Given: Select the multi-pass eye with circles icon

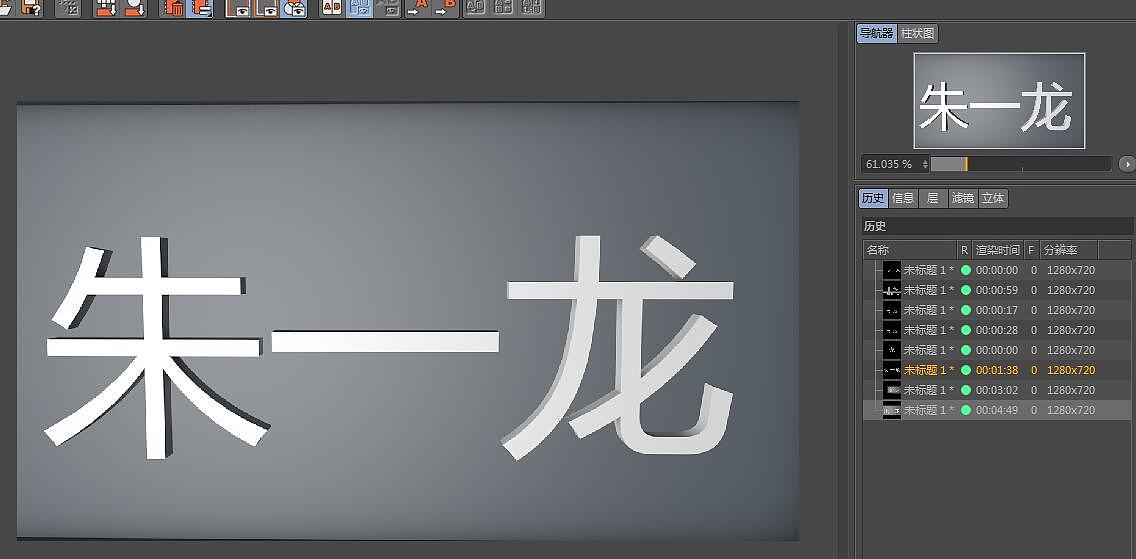Looking at the screenshot, I should [293, 8].
